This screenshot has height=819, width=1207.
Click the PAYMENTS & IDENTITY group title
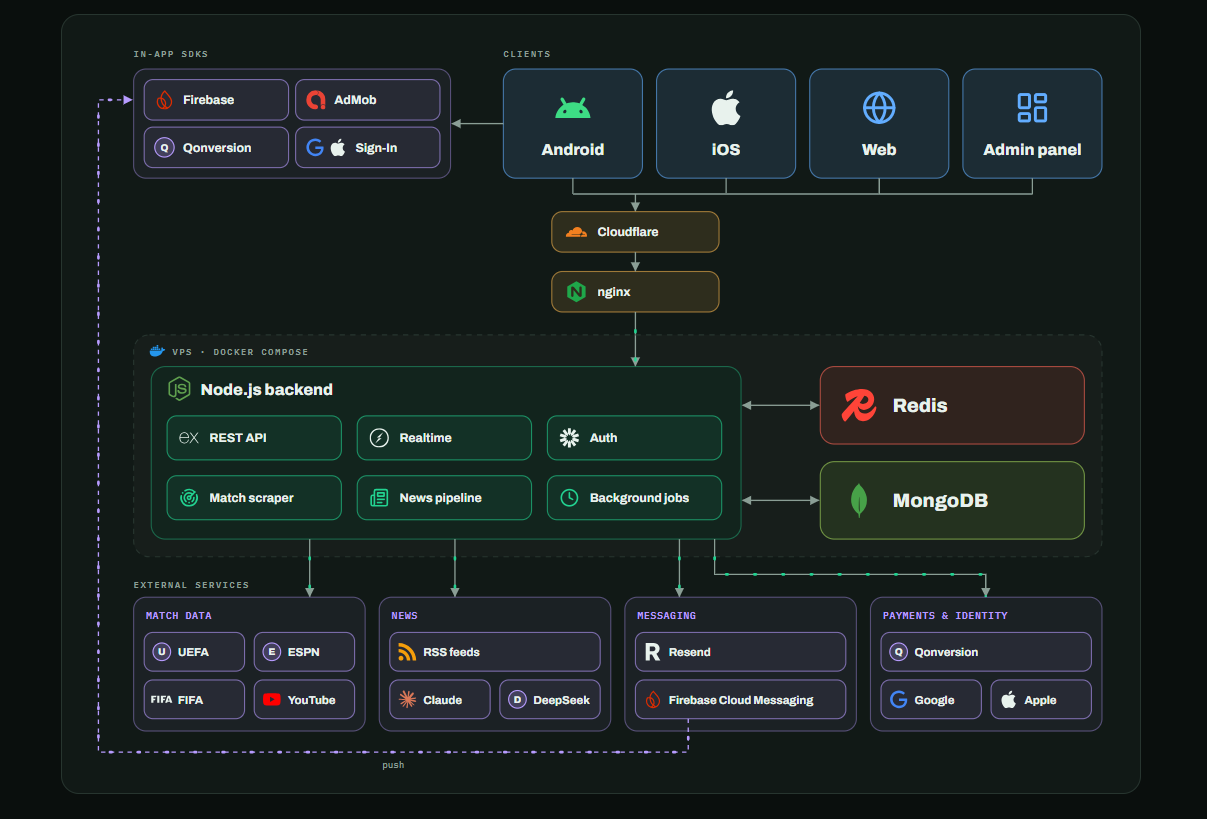[945, 616]
